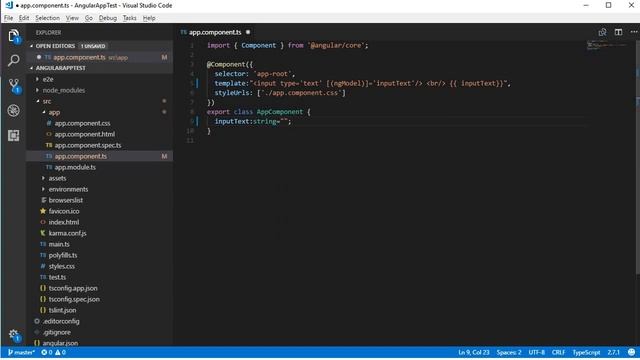Open index.html file
Image resolution: width=640 pixels, height=360 pixels.
pos(100,222)
